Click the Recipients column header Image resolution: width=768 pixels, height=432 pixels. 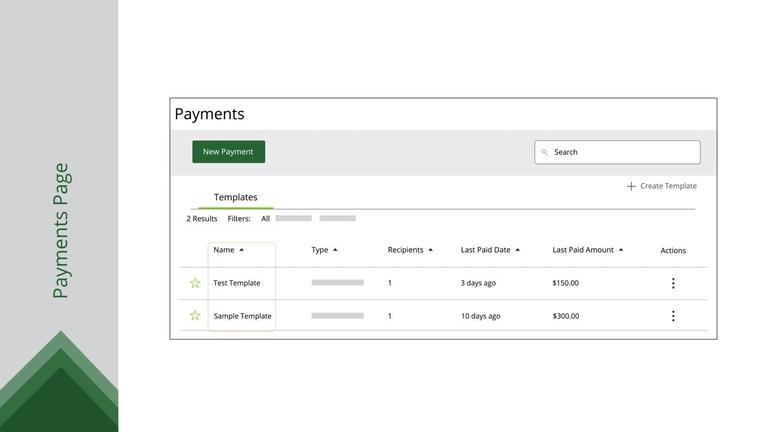[406, 250]
